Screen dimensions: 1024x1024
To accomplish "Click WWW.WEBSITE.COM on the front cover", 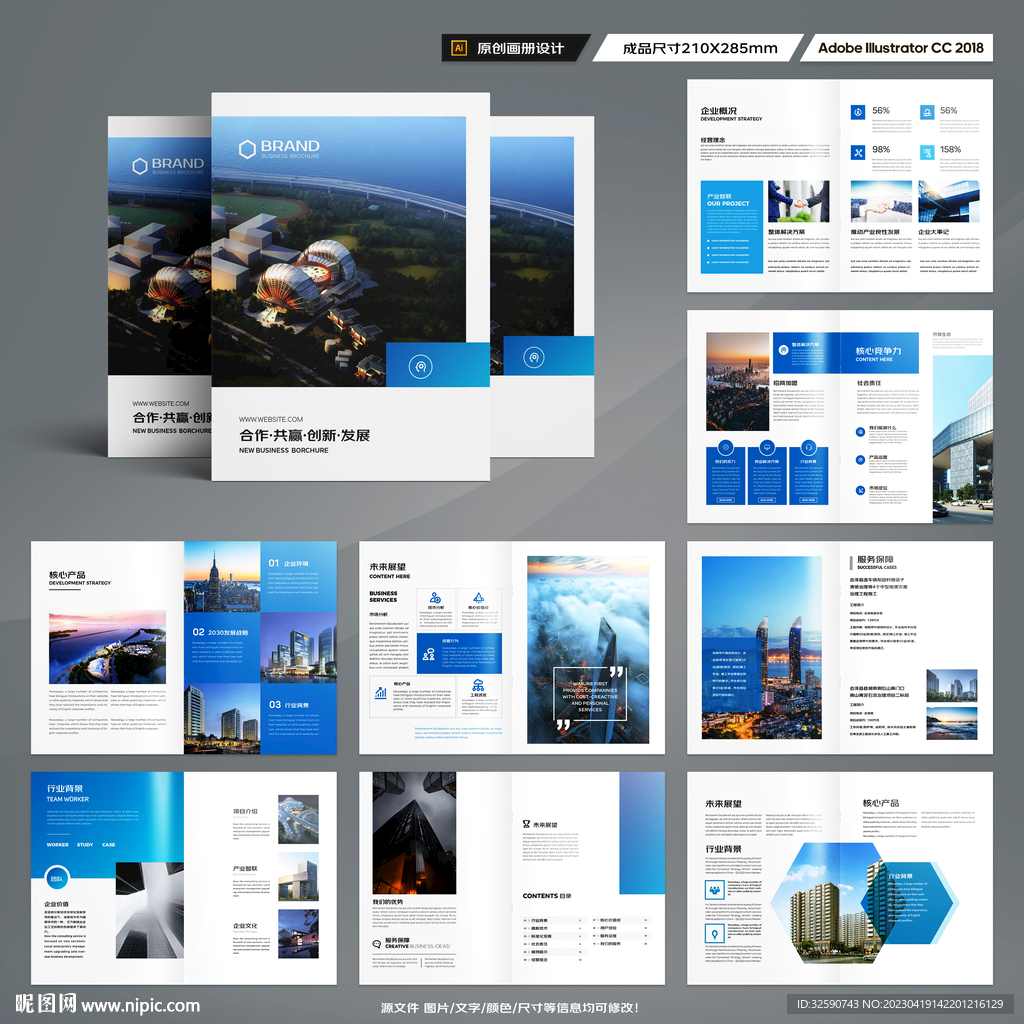I will (270, 419).
